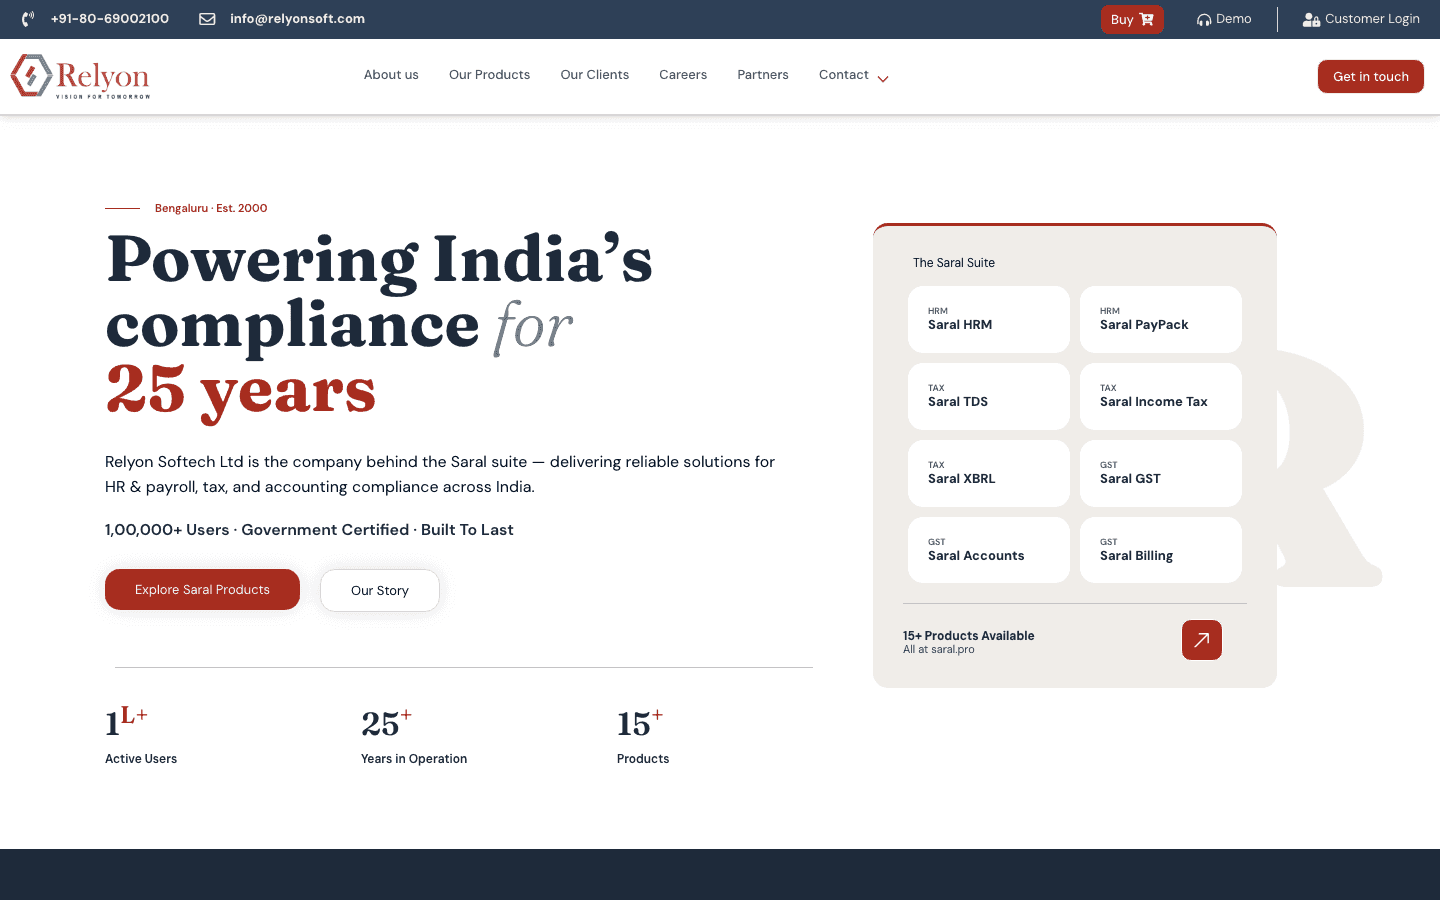Click the Get in touch button

(1371, 76)
